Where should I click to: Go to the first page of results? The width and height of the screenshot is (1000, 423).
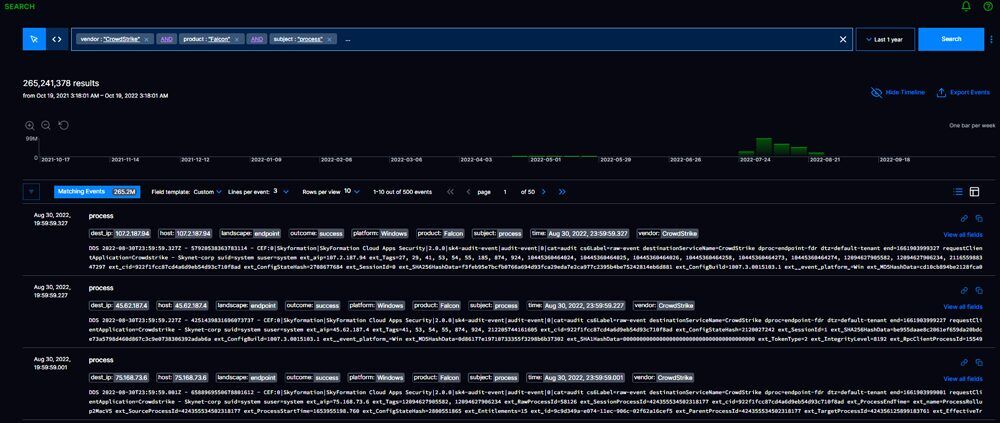pyautogui.click(x=450, y=191)
